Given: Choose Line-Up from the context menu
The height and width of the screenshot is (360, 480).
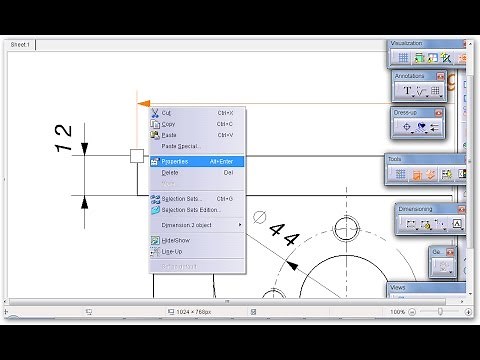Looking at the screenshot, I should (x=197, y=252).
